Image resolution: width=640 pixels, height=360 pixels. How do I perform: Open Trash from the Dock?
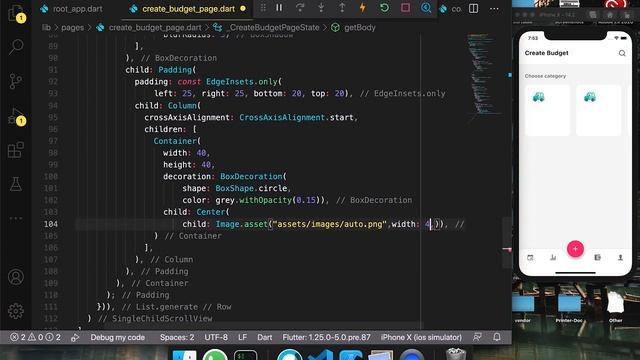coord(456,354)
